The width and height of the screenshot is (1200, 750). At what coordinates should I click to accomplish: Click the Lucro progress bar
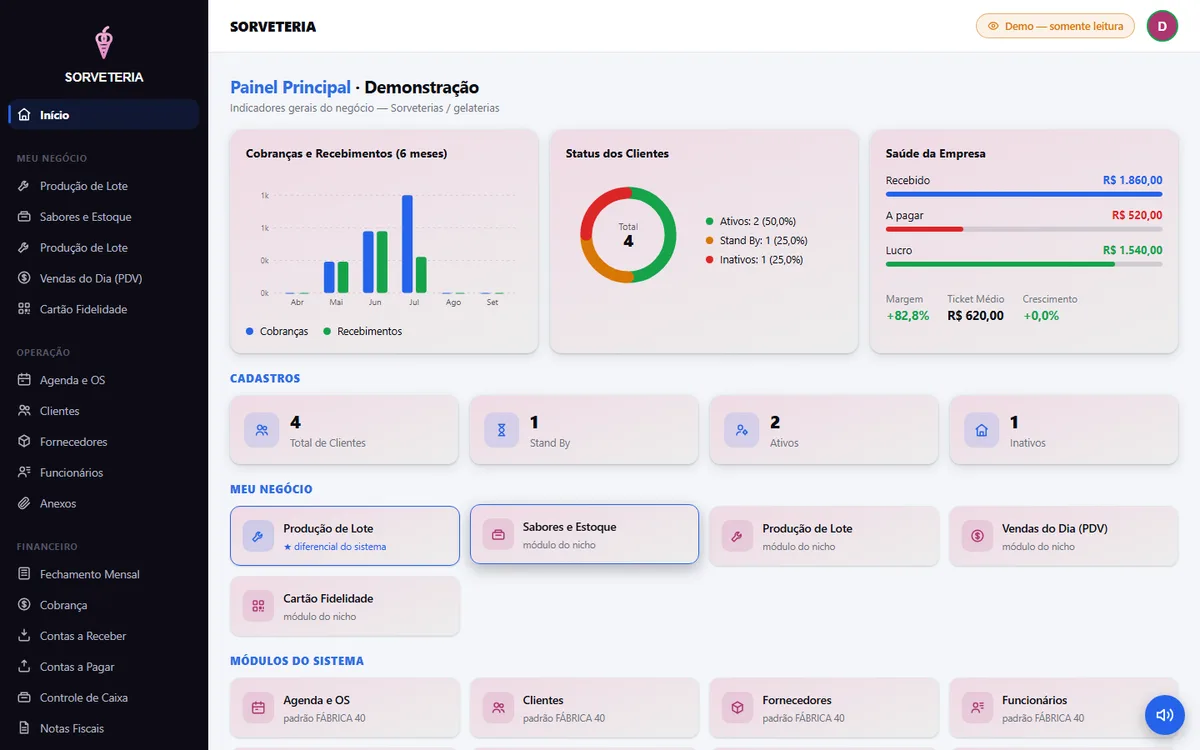(x=1024, y=264)
